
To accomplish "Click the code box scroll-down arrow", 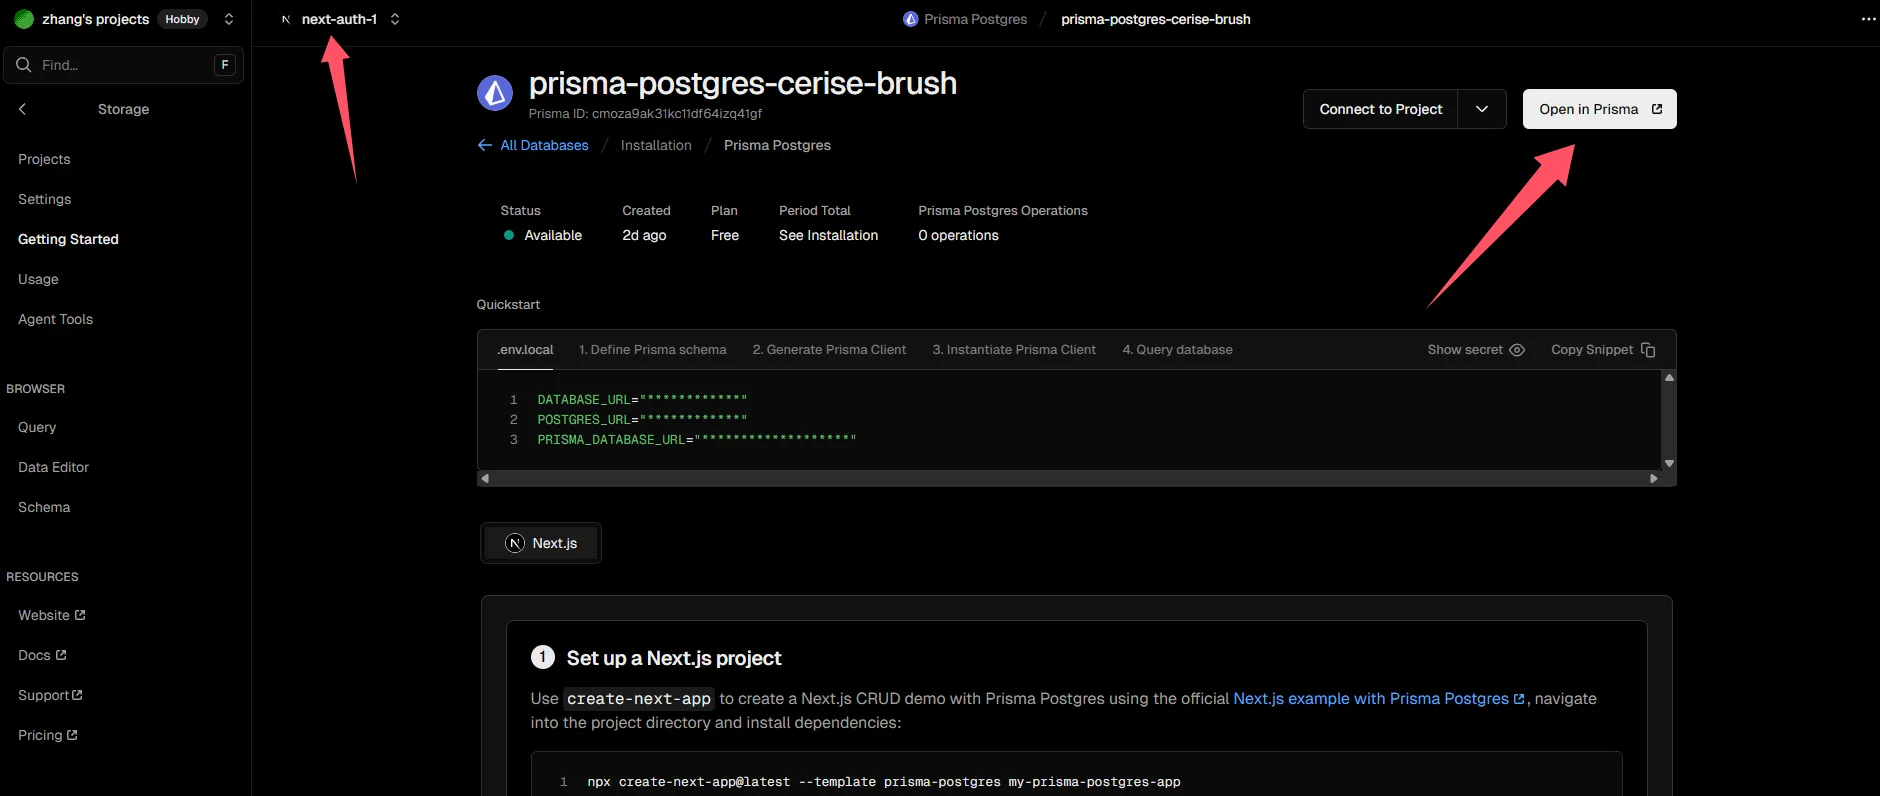I will pos(1669,463).
